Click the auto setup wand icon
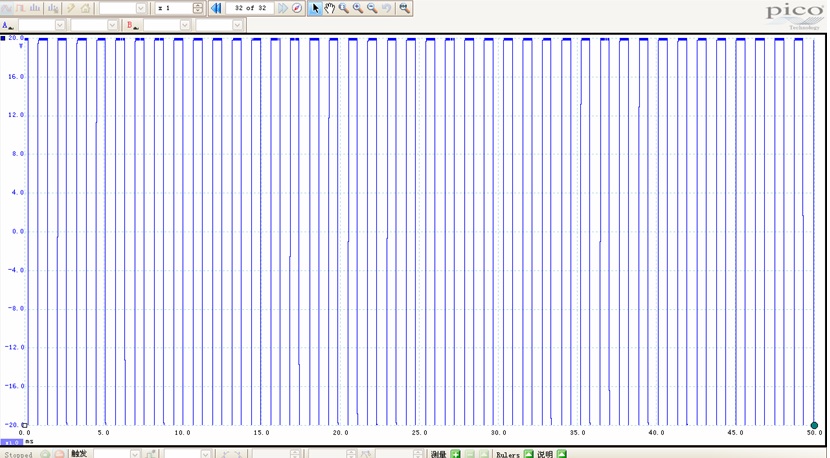Image resolution: width=830 pixels, height=458 pixels. point(70,8)
